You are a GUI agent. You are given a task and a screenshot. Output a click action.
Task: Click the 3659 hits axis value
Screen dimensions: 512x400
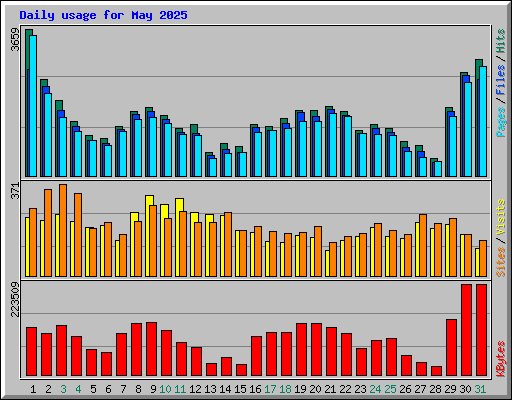coord(15,39)
